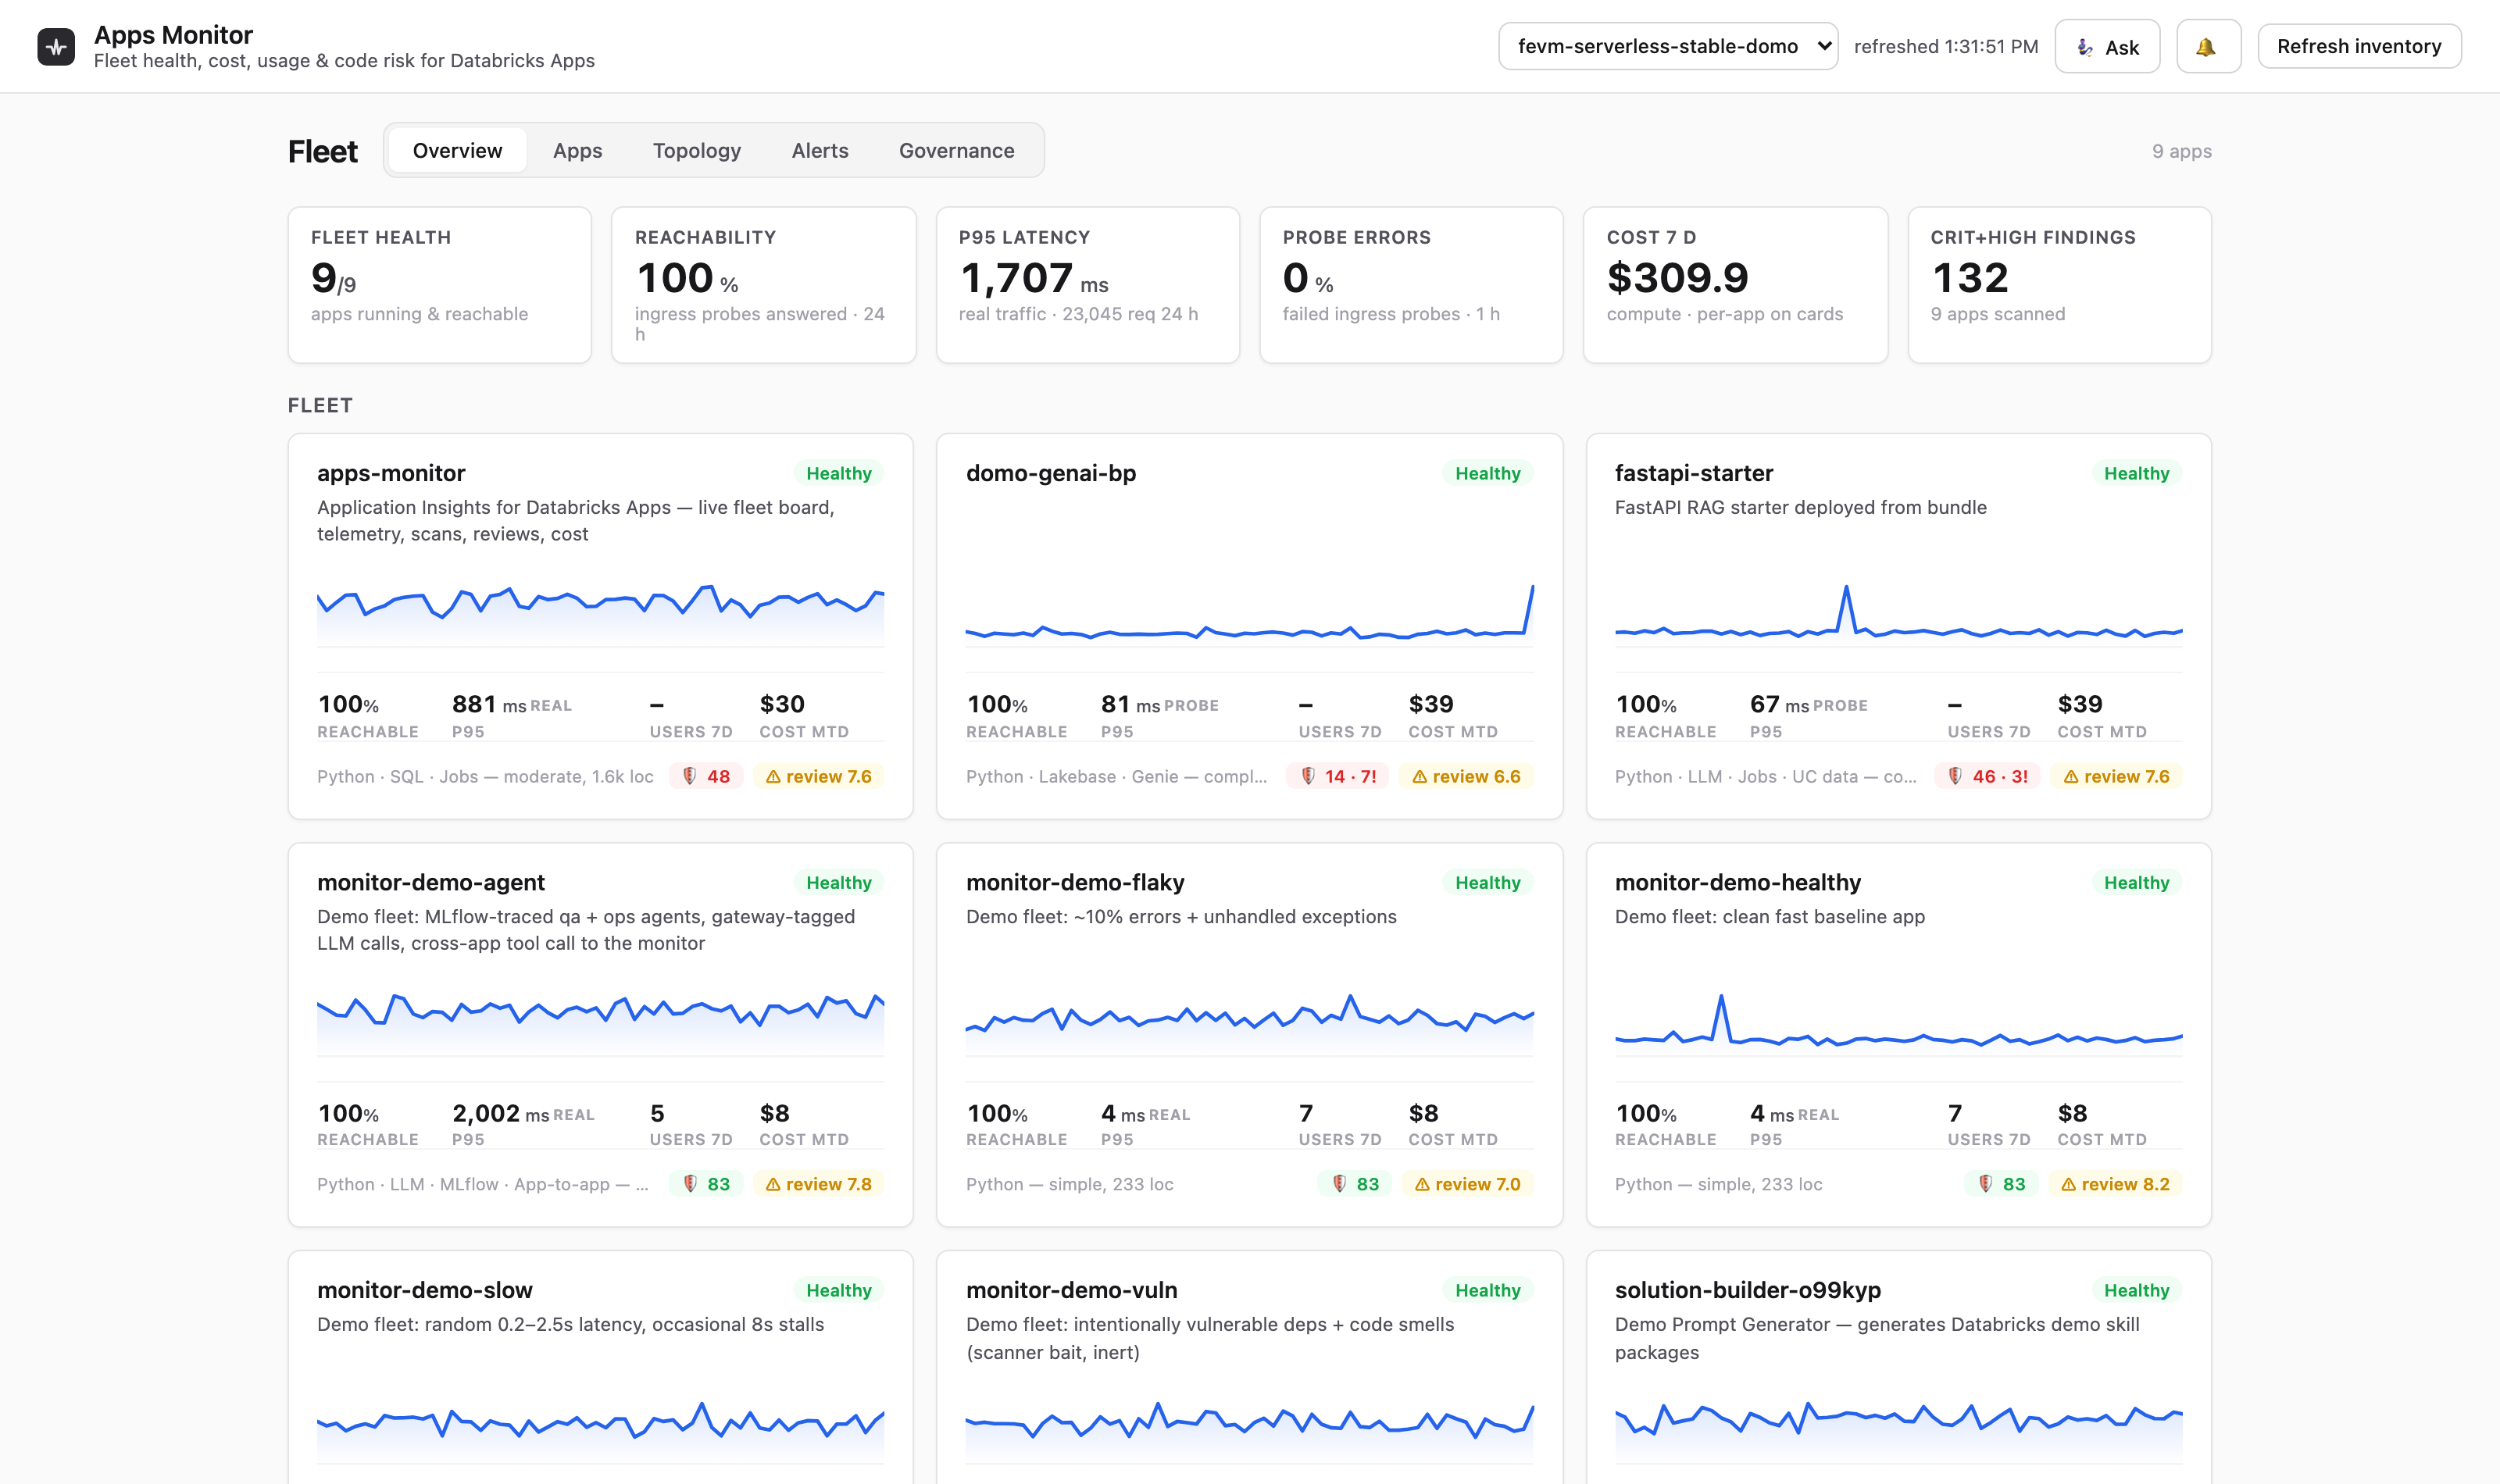Click the Healthy status badge on monitor-demo-flaky
2500x1484 pixels.
coord(1488,882)
